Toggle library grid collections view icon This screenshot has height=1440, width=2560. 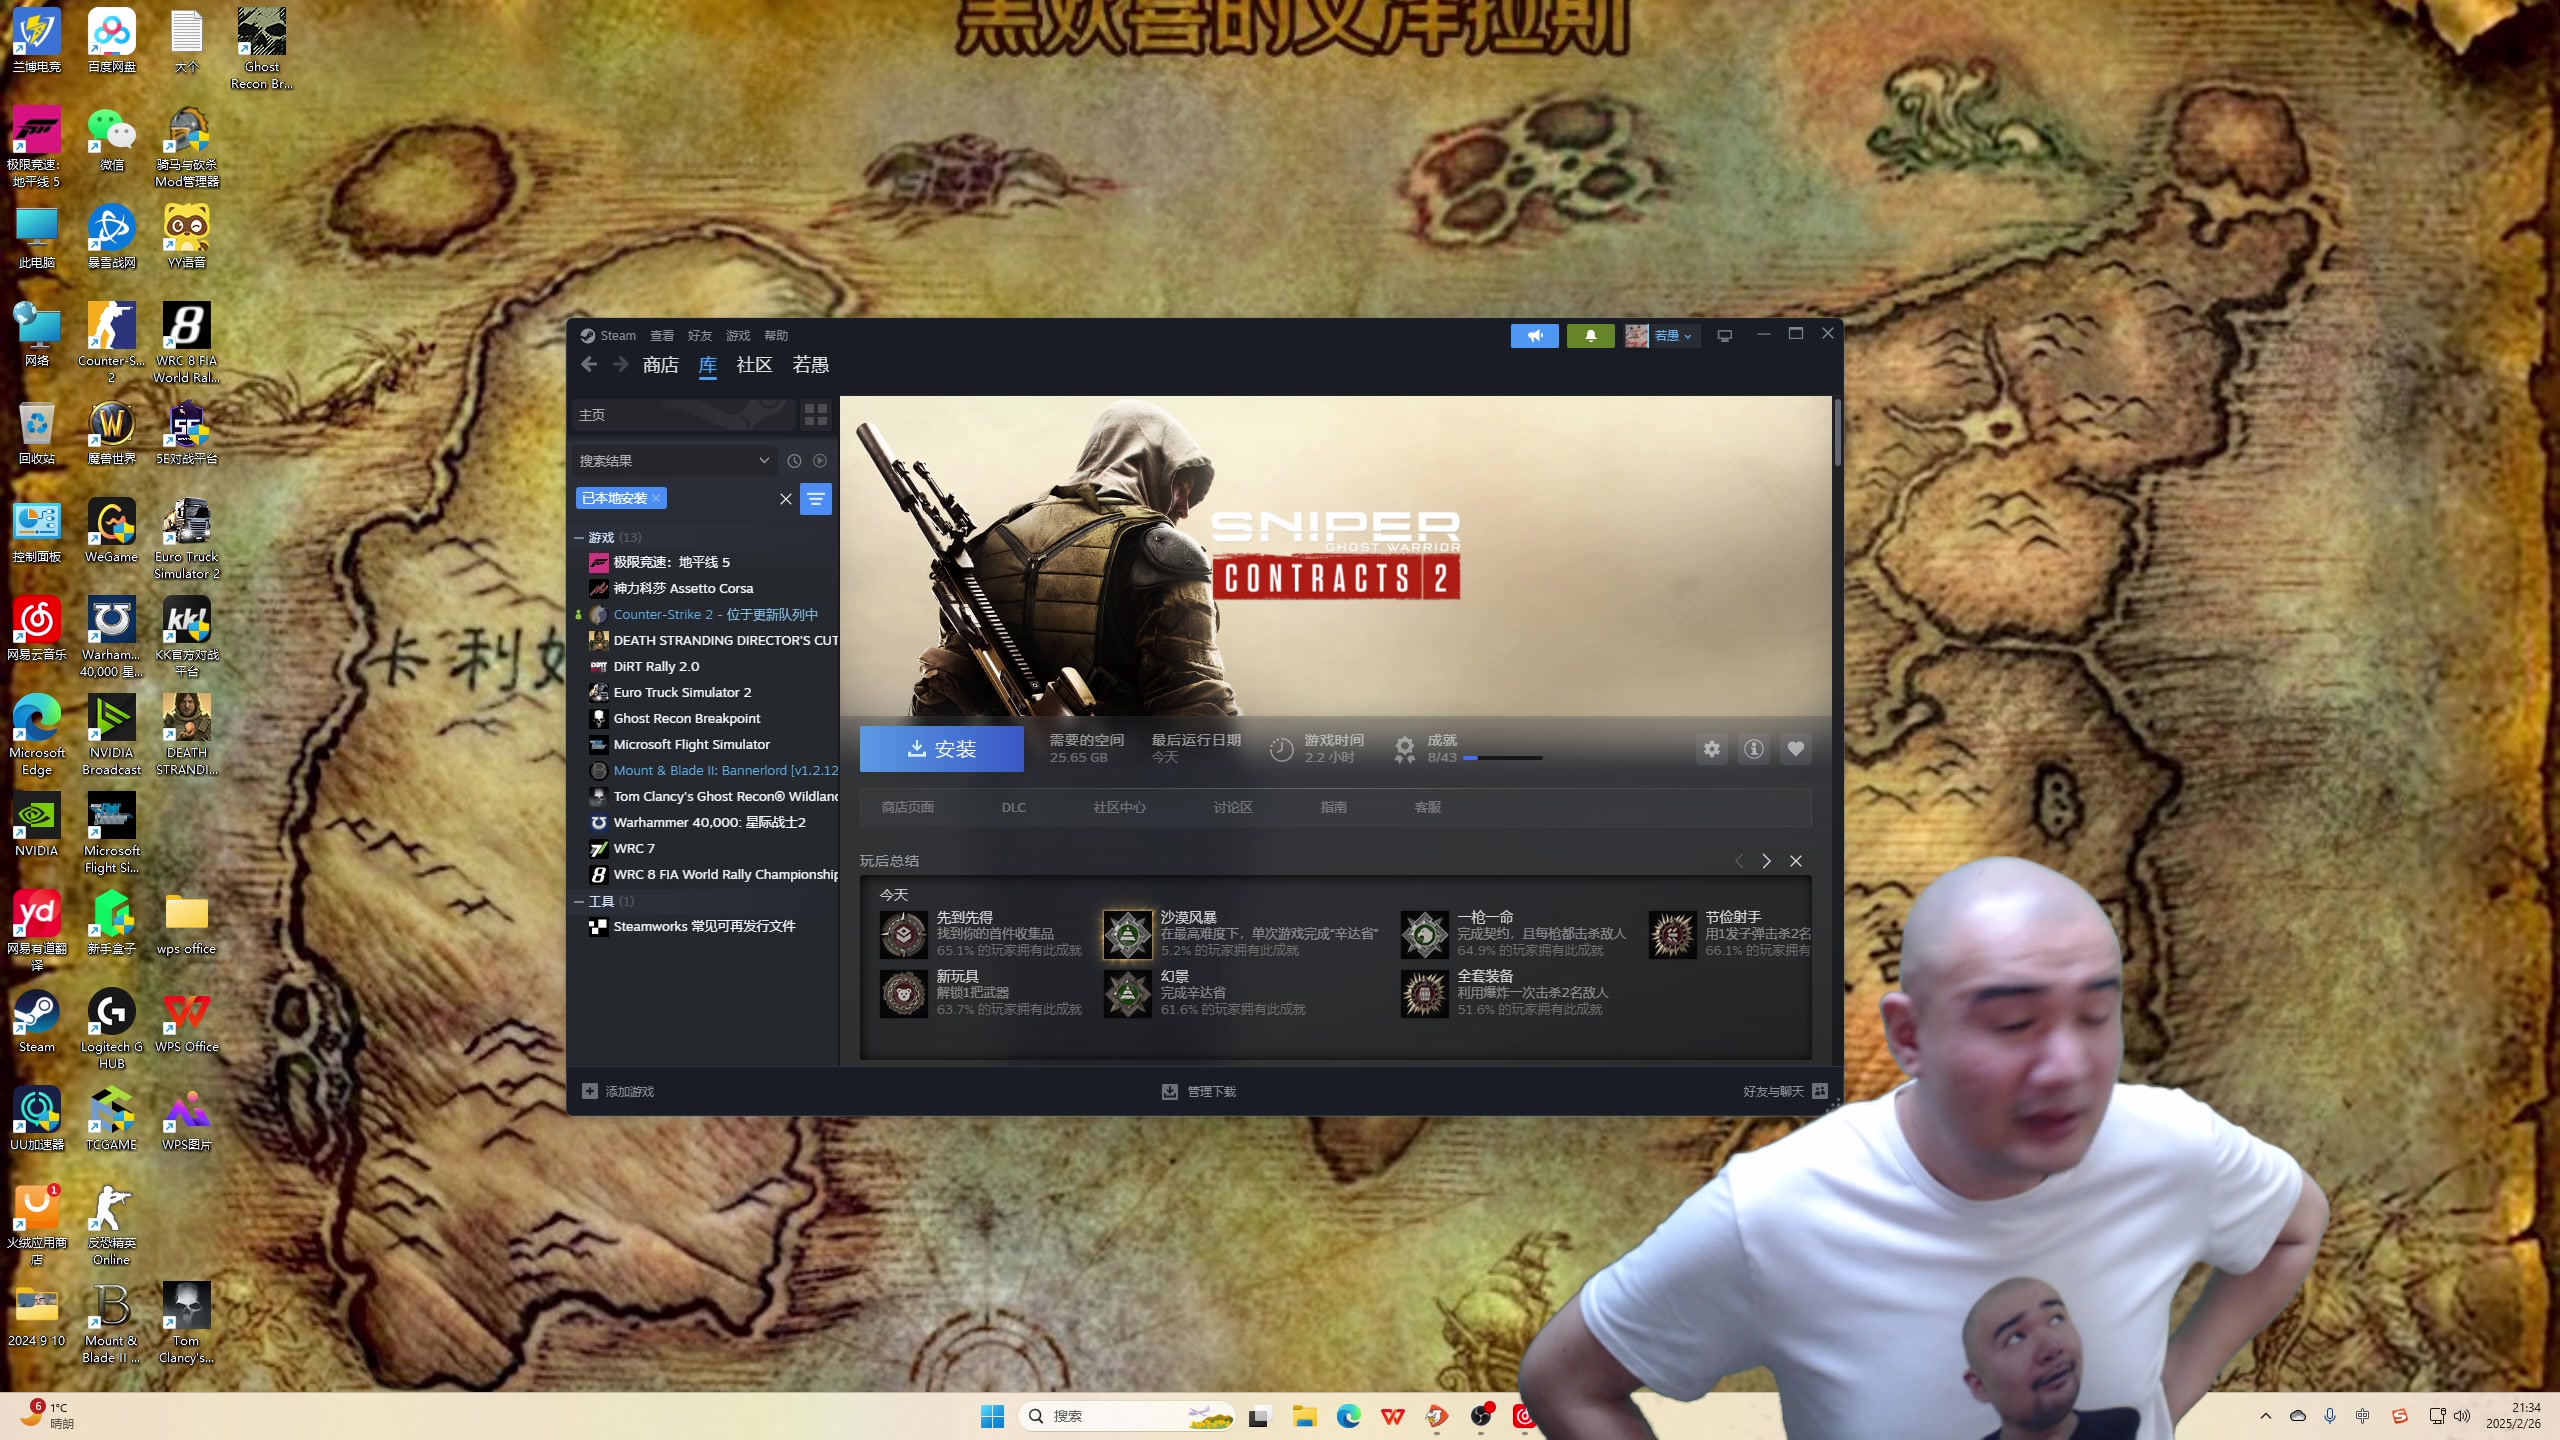pos(816,415)
